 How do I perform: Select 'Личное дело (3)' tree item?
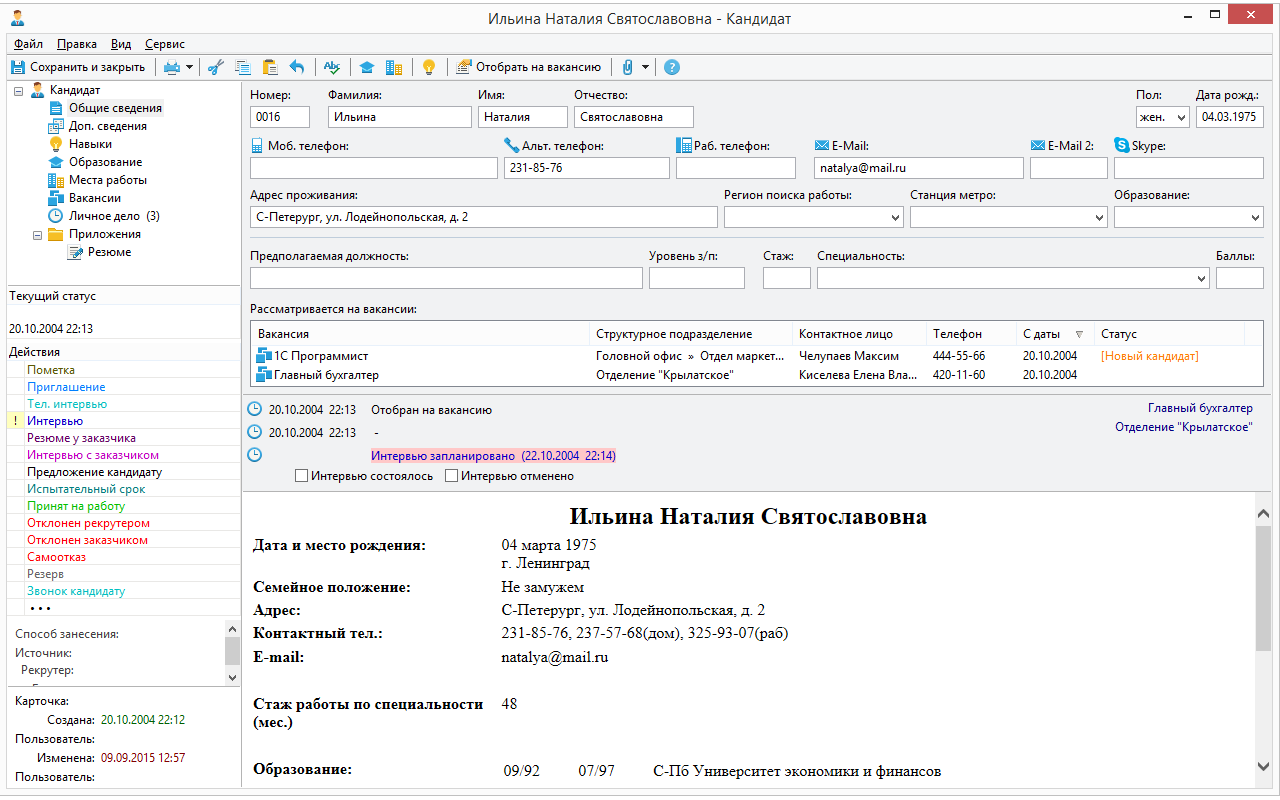point(114,216)
